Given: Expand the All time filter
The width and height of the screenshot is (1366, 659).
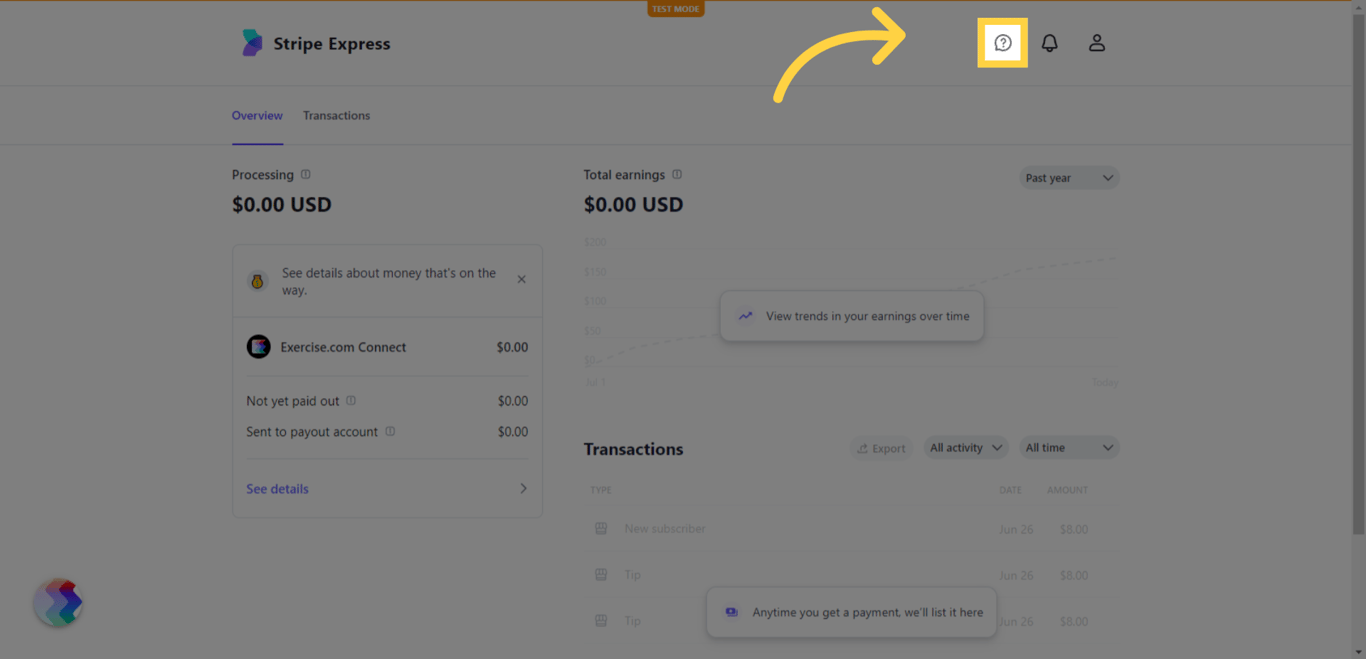Looking at the screenshot, I should 1068,448.
